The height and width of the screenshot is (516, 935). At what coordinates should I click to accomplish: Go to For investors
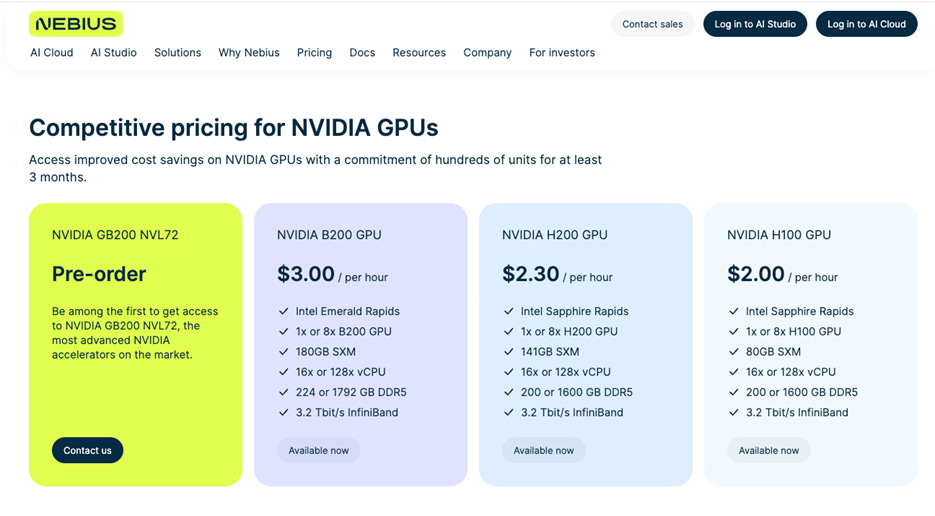coord(562,52)
